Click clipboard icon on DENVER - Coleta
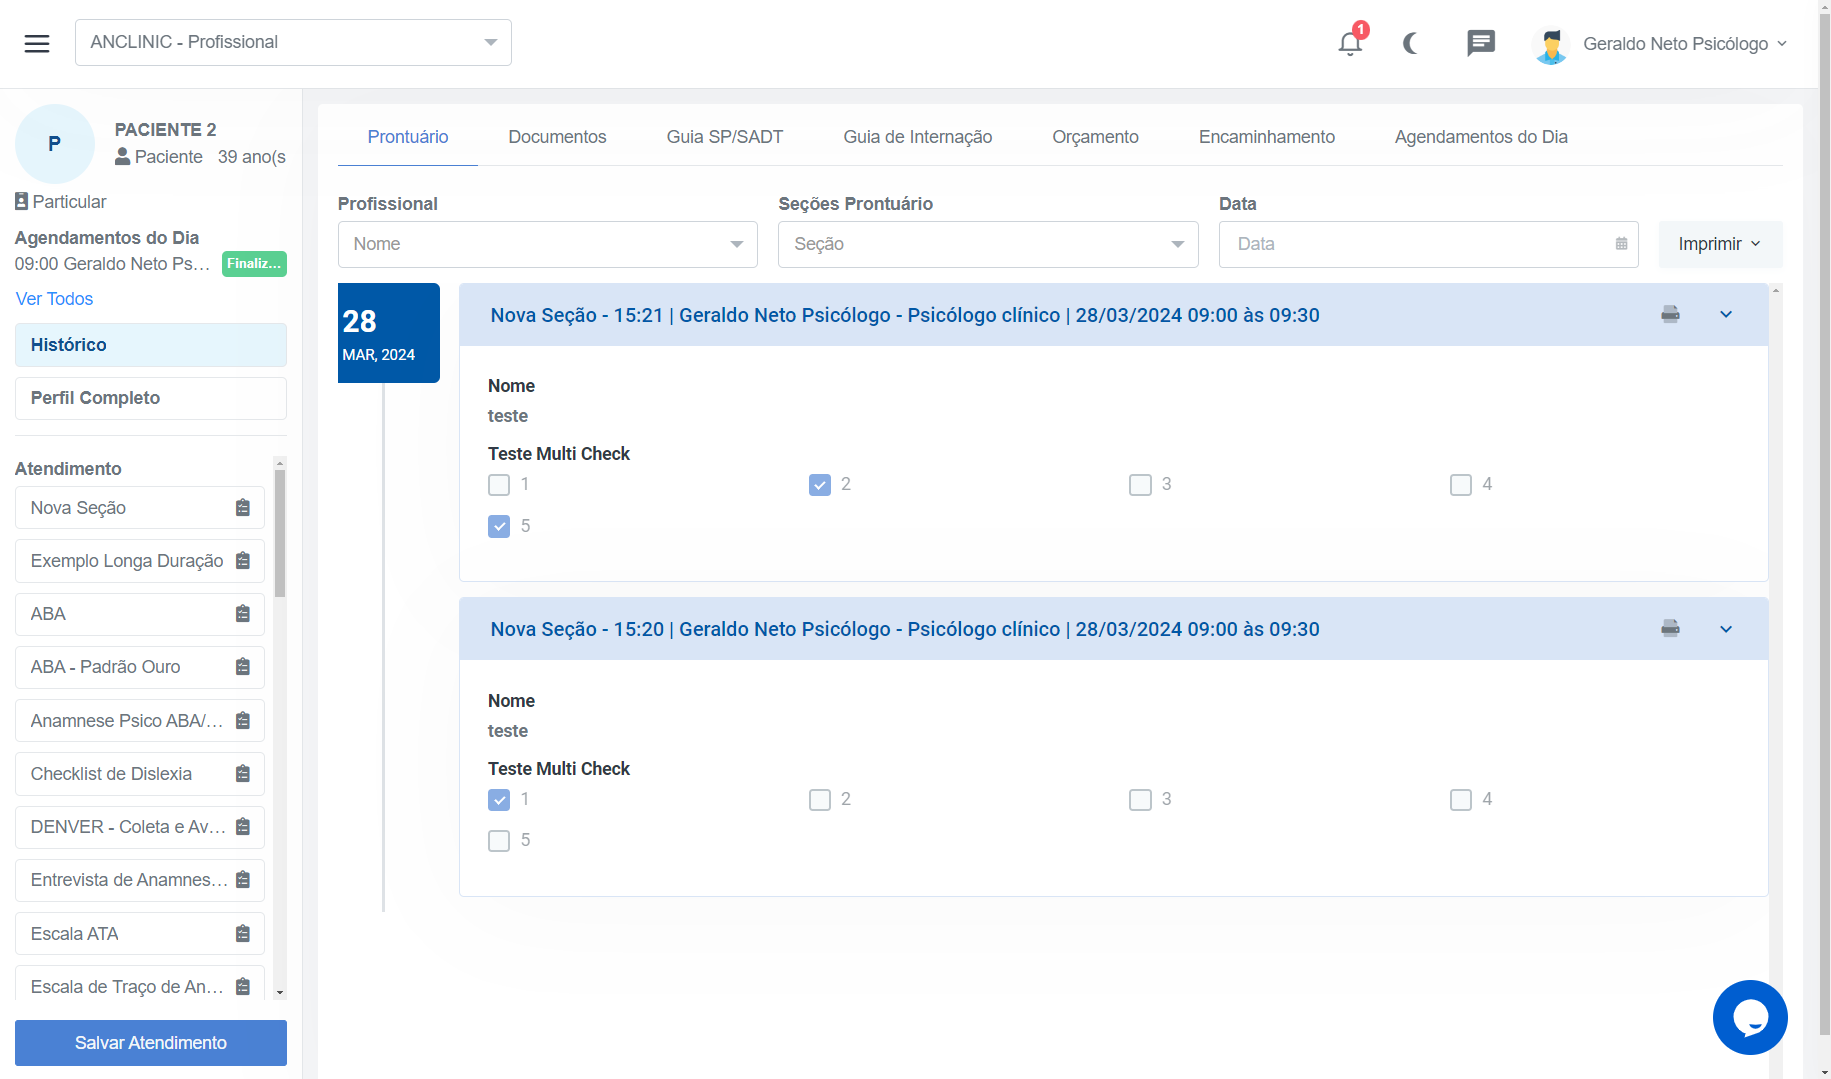This screenshot has width=1831, height=1079. [x=242, y=827]
